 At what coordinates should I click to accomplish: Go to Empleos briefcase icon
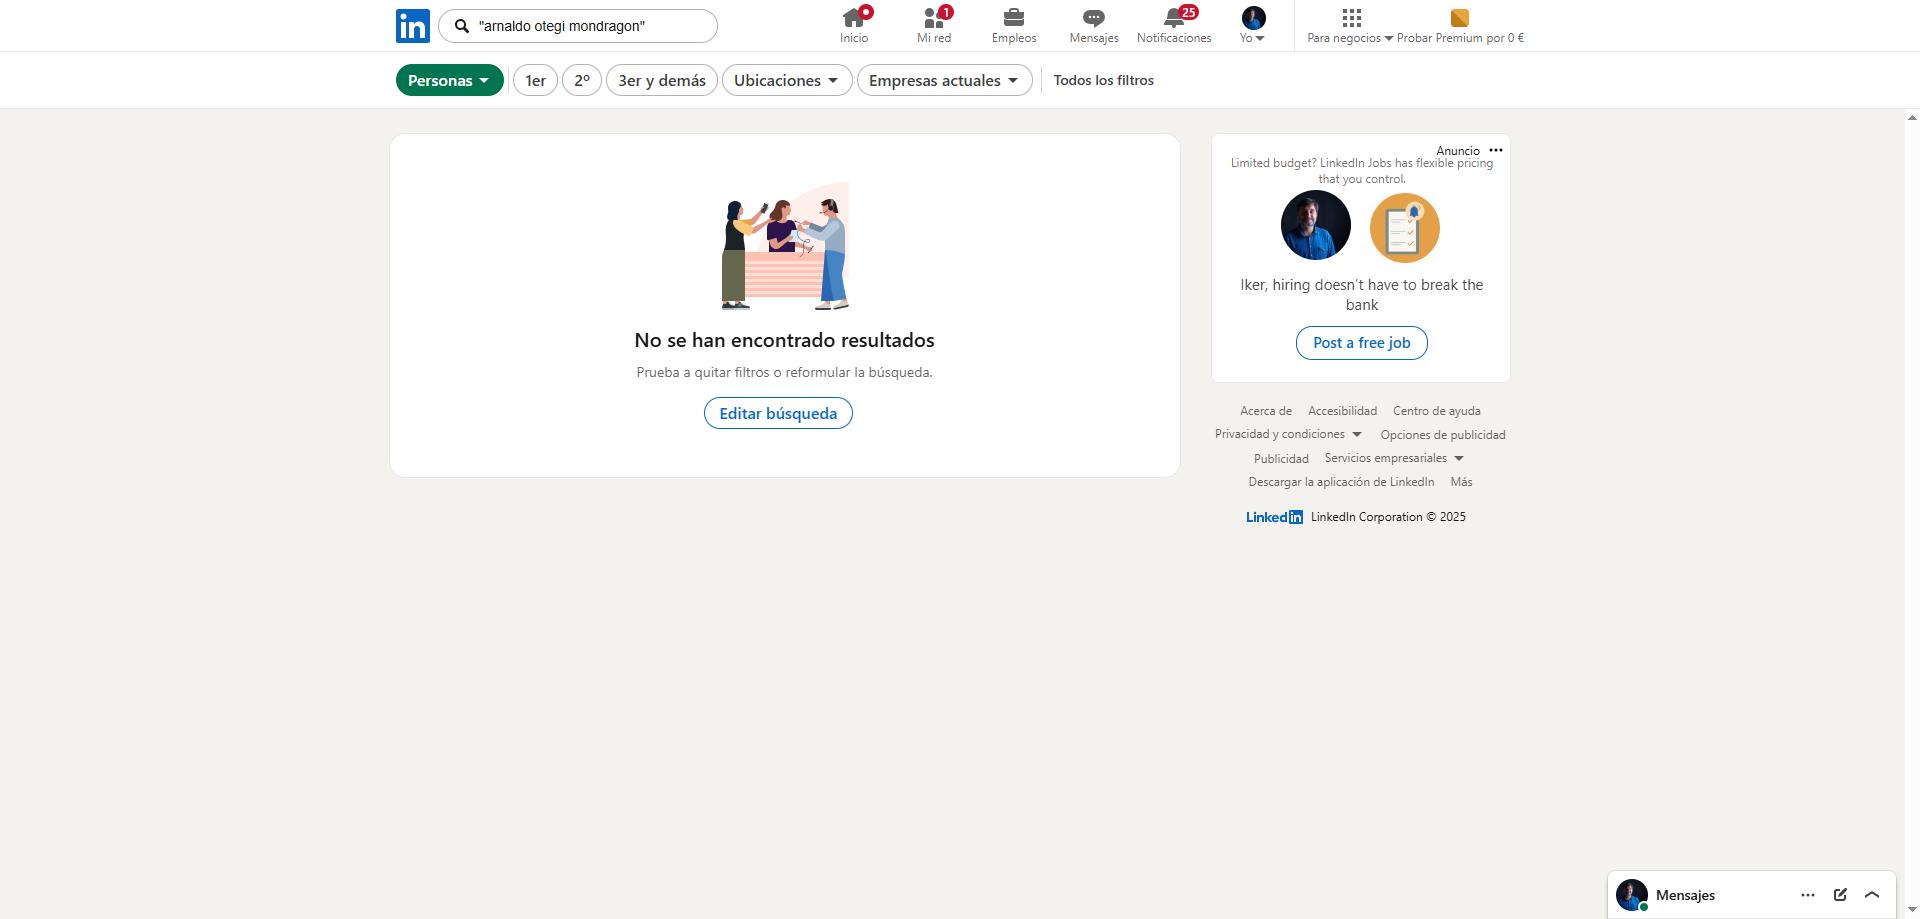(x=1013, y=19)
